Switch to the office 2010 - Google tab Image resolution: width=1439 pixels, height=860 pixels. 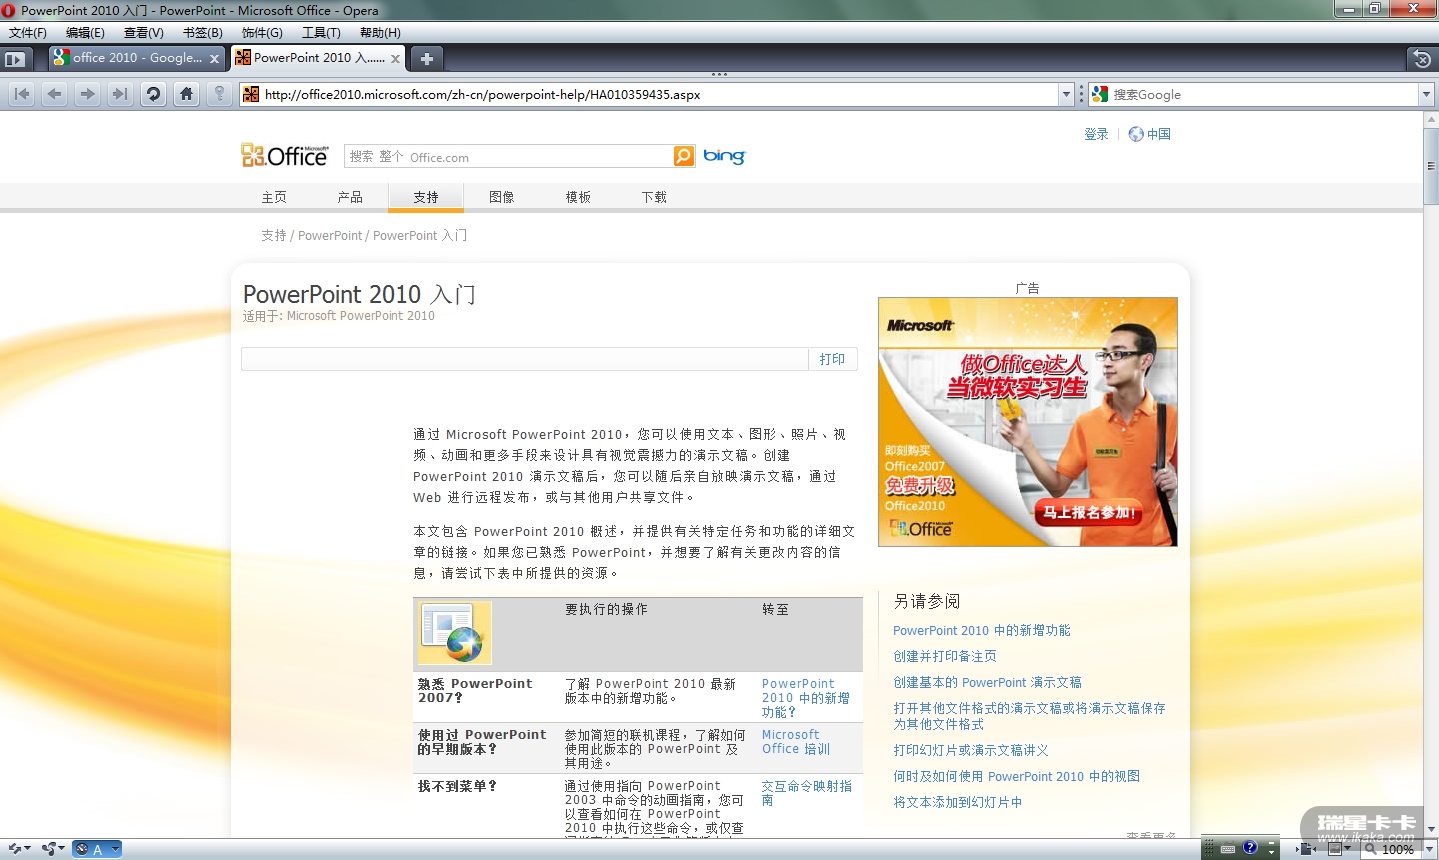click(138, 58)
